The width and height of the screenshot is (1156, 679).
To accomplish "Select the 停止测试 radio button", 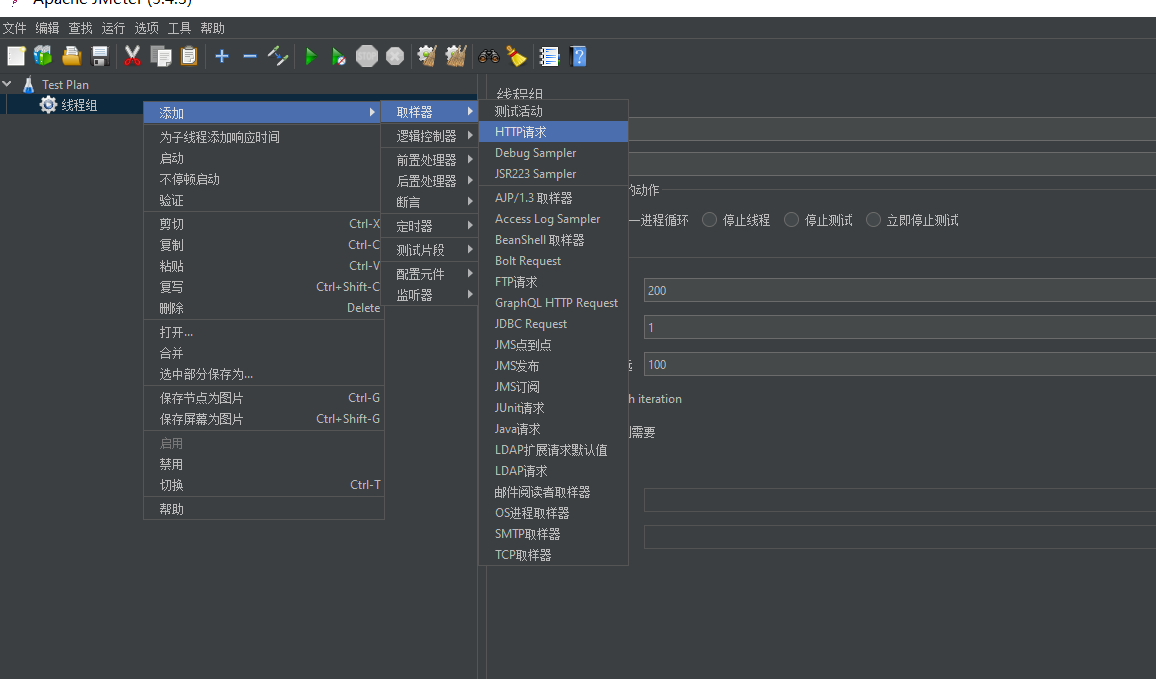I will pyautogui.click(x=791, y=220).
